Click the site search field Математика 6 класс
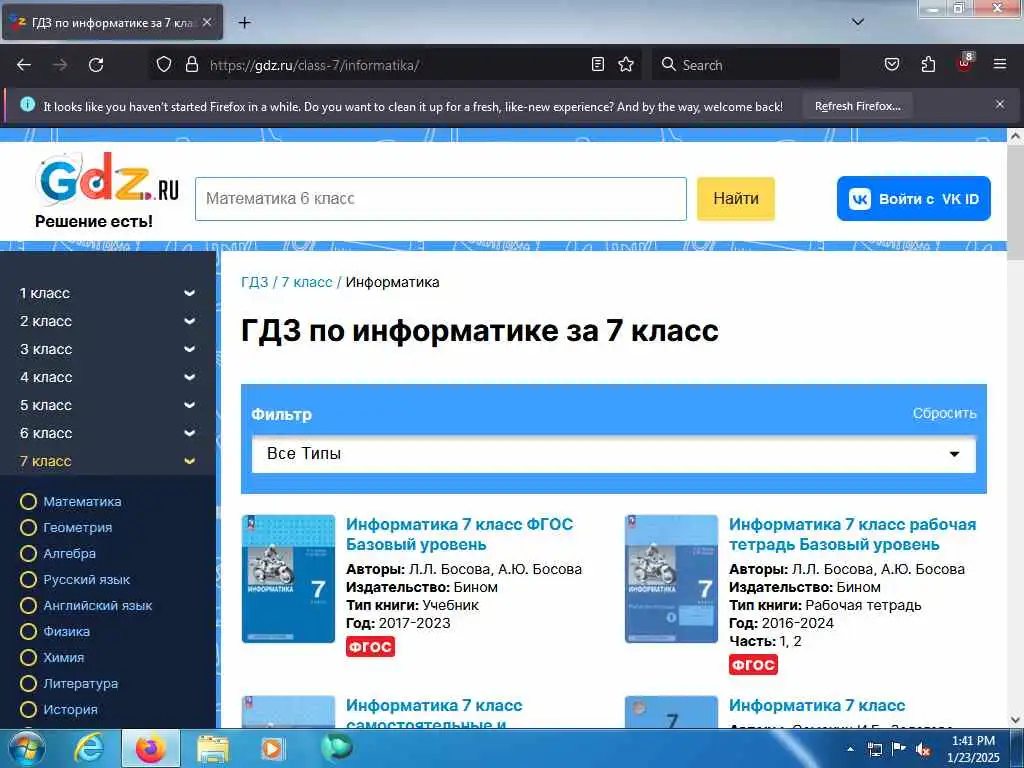 coord(441,199)
